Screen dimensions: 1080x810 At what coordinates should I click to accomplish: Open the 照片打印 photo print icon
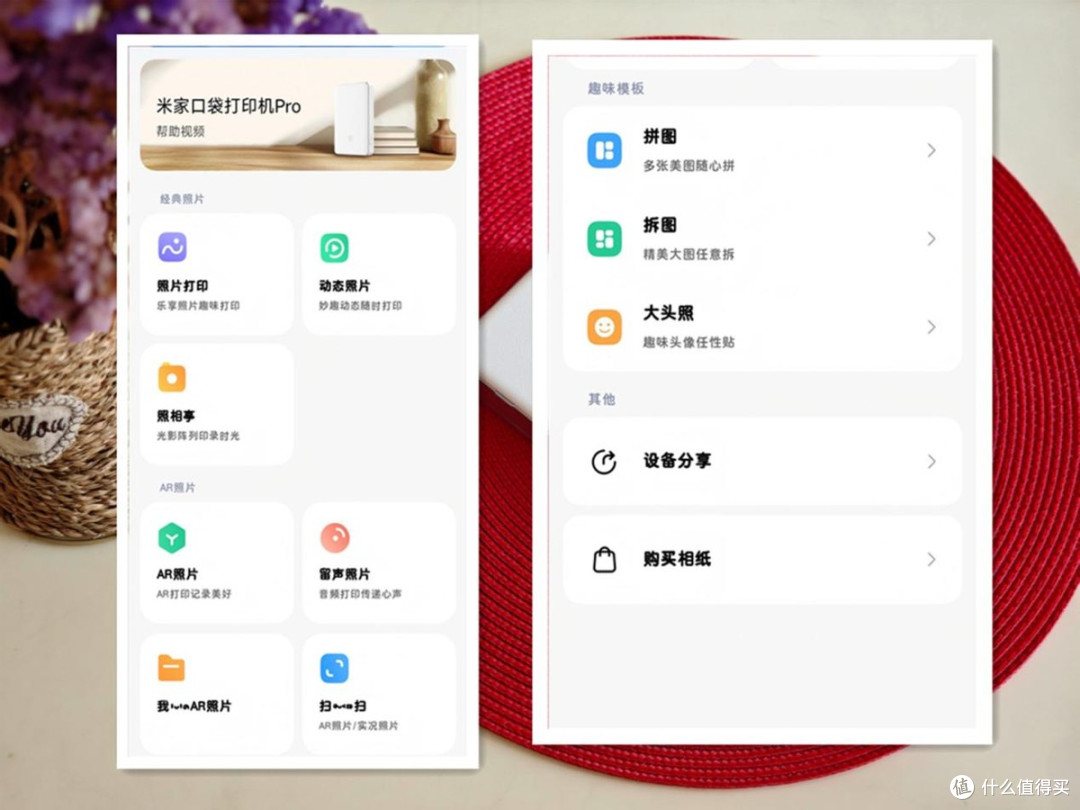pyautogui.click(x=172, y=247)
